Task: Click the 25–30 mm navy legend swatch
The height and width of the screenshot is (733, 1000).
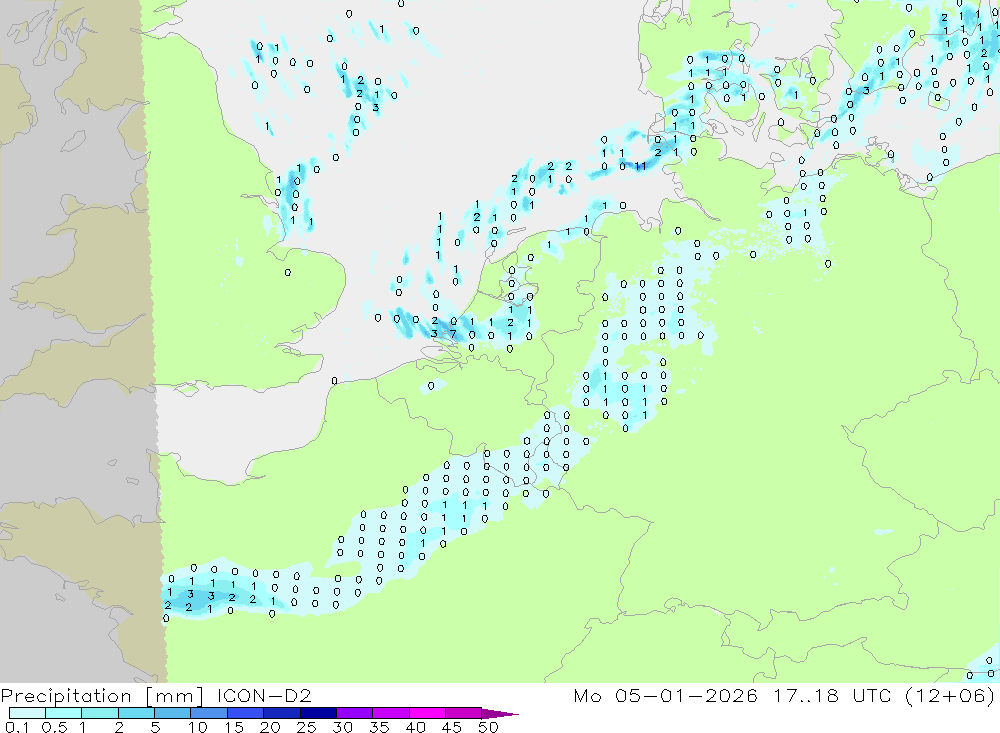Action: tap(318, 713)
